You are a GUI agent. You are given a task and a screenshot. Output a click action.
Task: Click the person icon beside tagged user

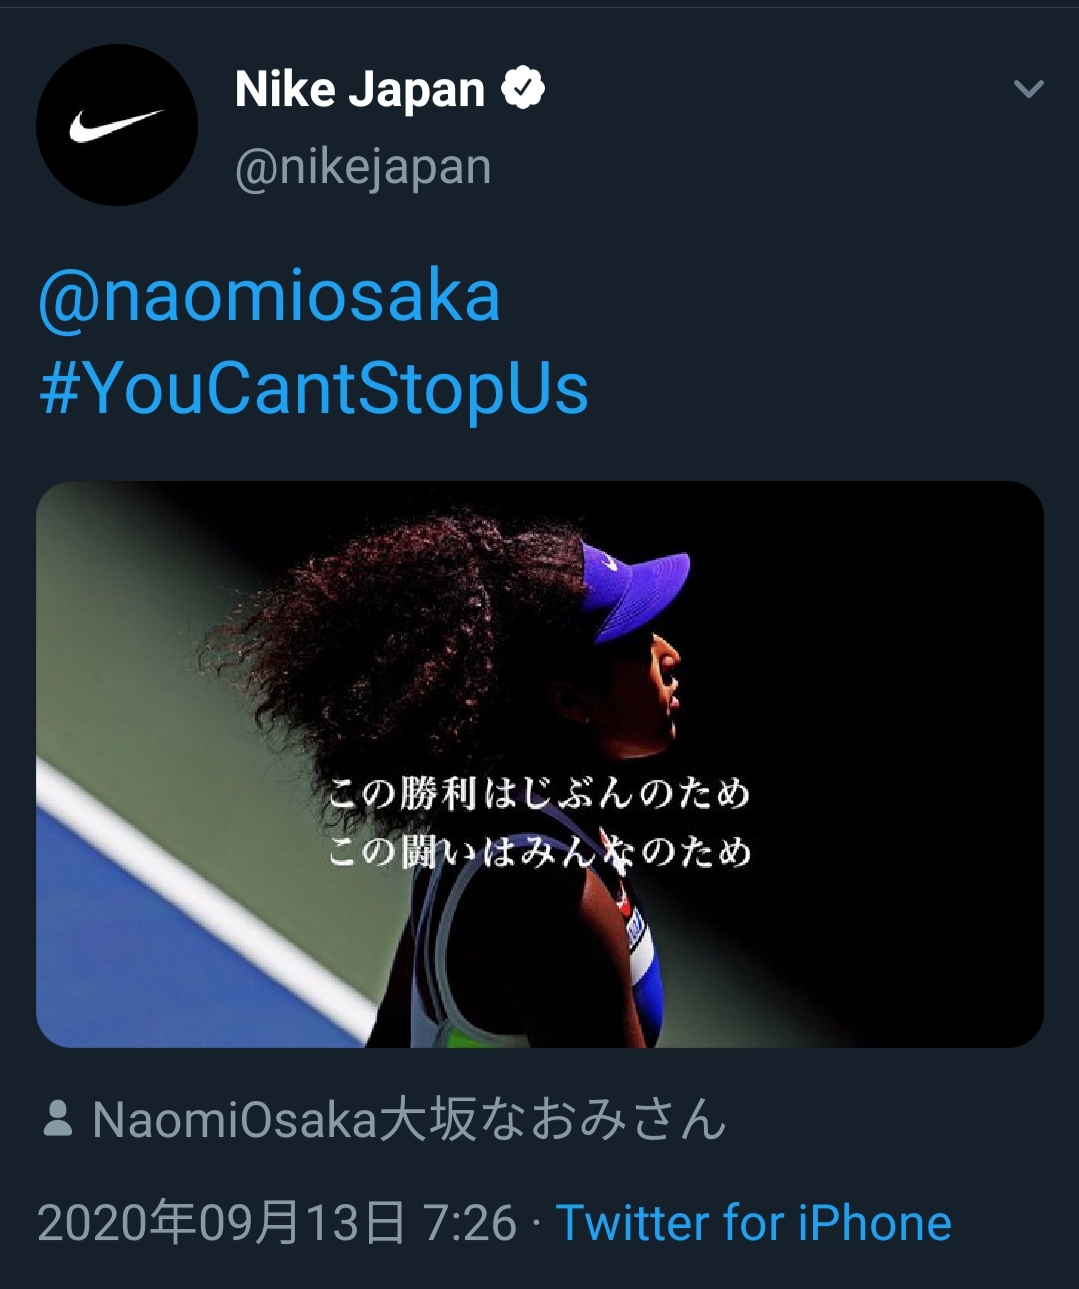pos(58,1119)
